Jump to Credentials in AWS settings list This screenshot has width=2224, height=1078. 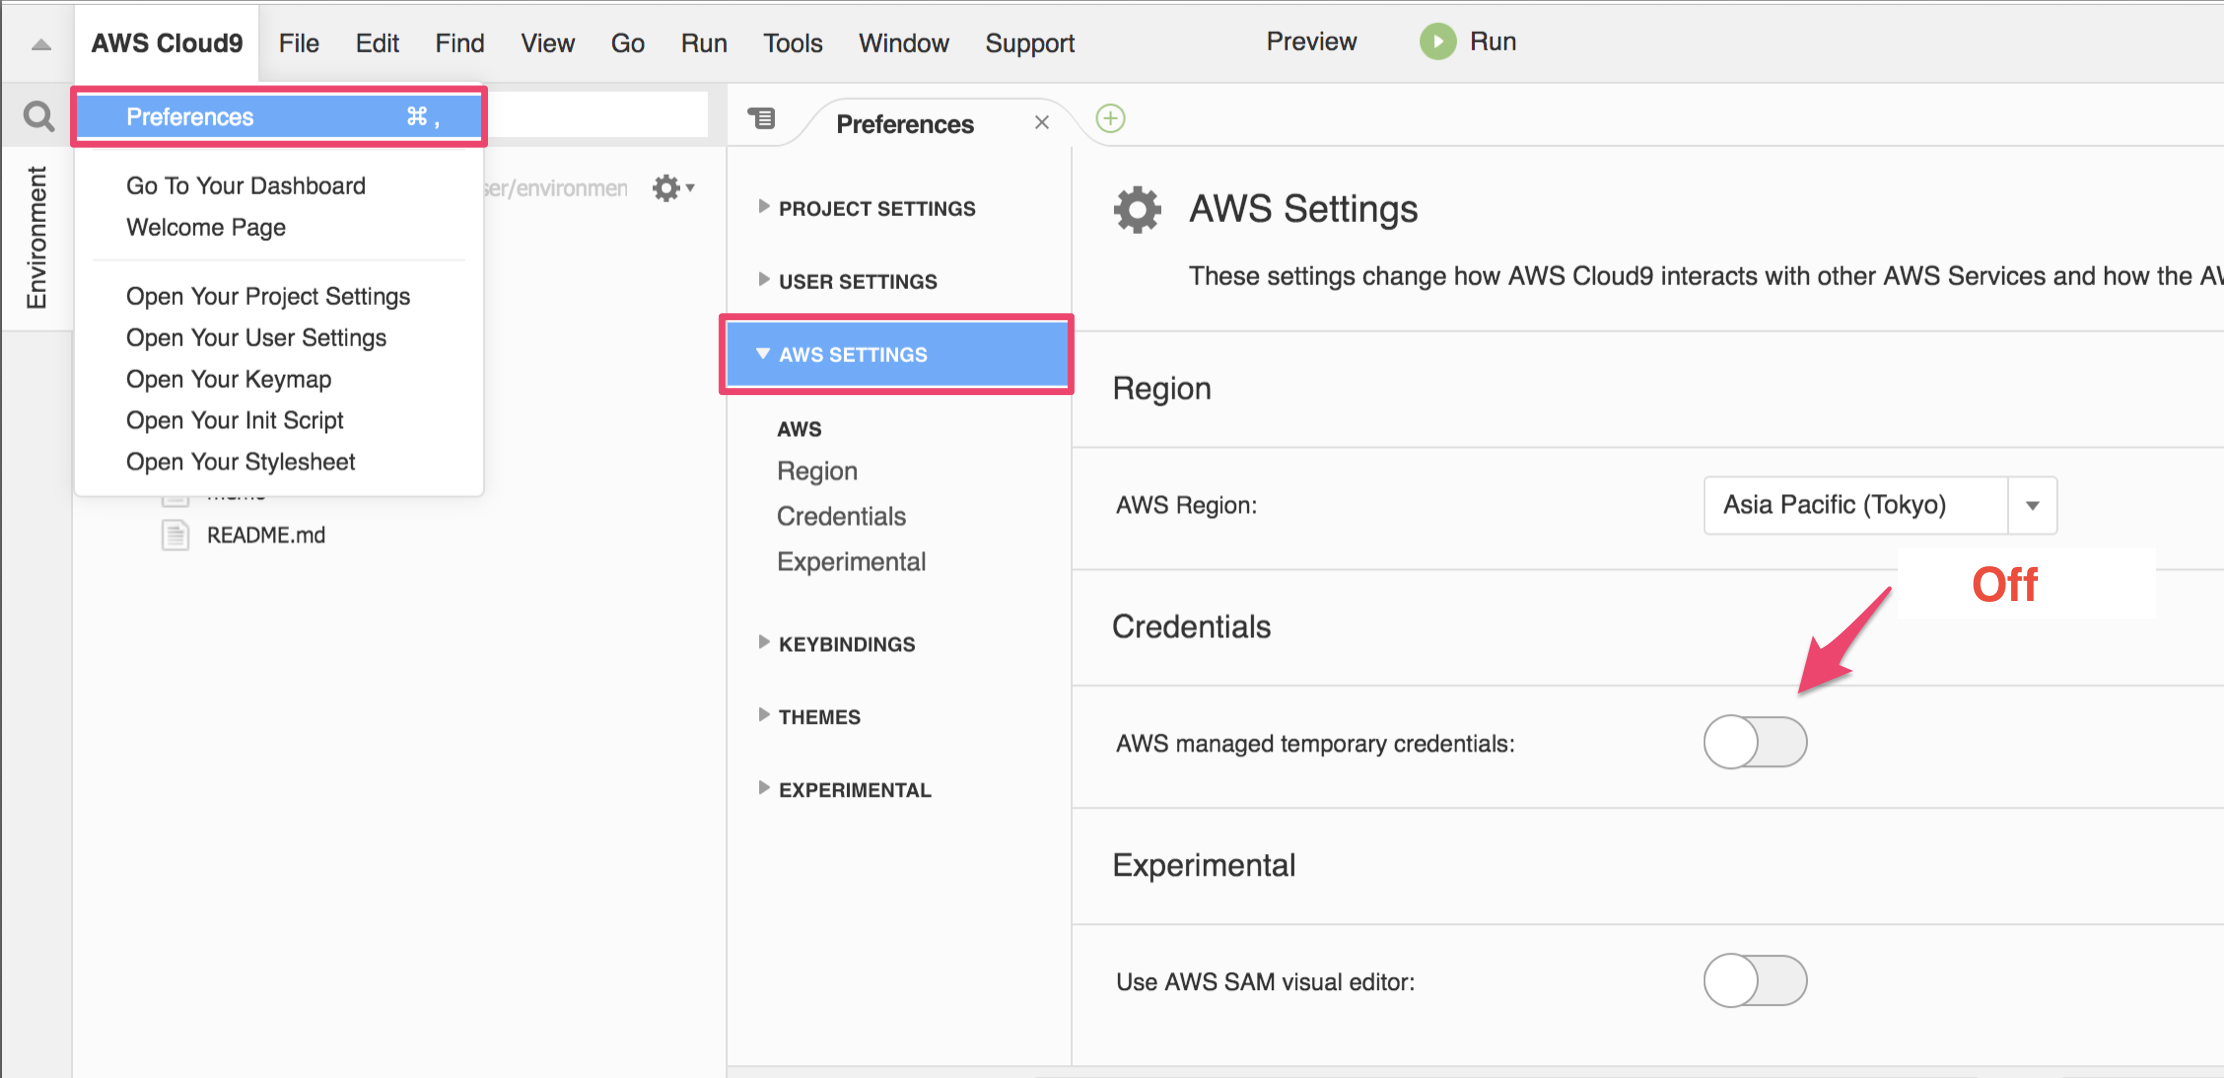coord(841,517)
